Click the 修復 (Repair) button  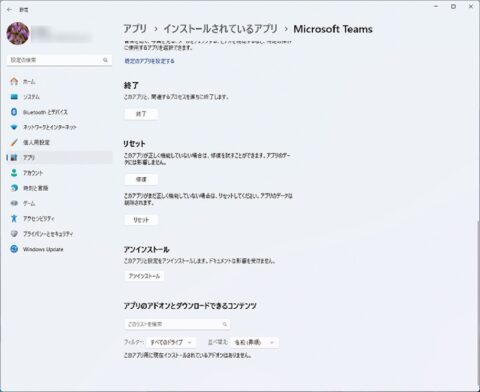click(141, 179)
